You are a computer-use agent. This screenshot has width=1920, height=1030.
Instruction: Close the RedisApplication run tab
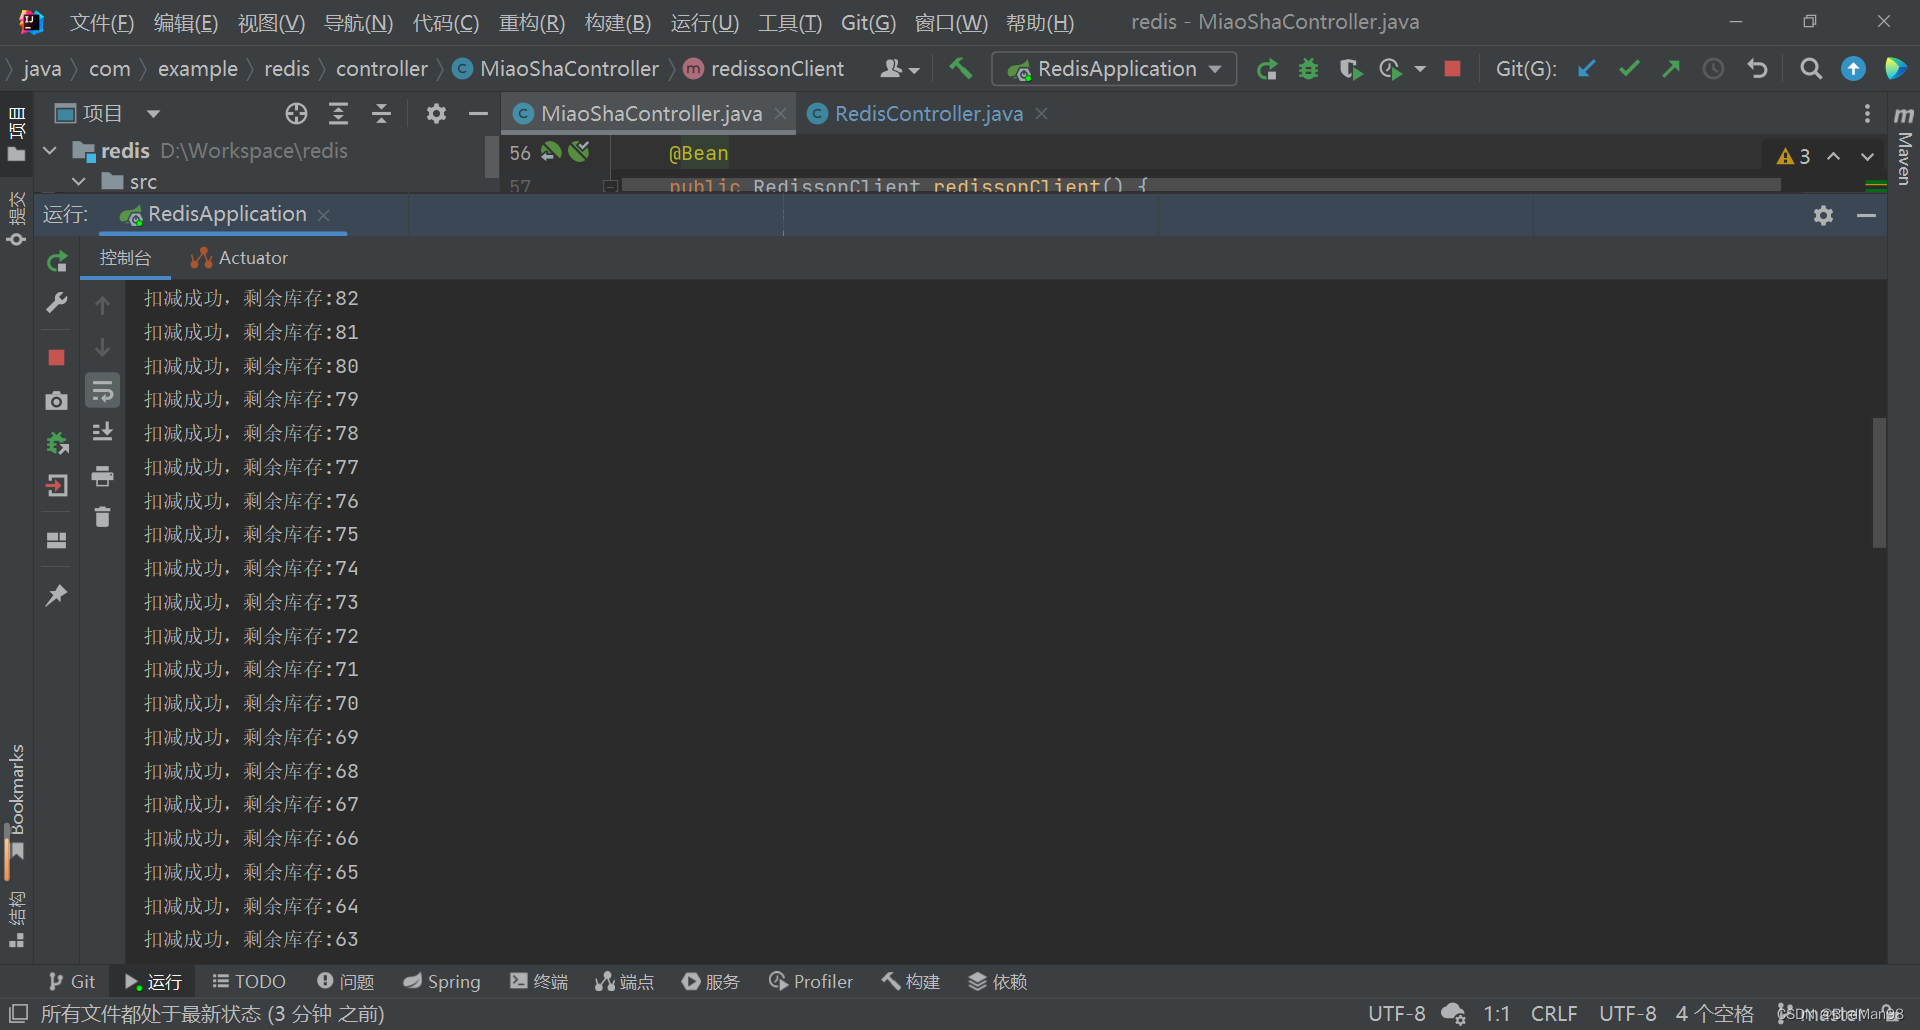(323, 215)
